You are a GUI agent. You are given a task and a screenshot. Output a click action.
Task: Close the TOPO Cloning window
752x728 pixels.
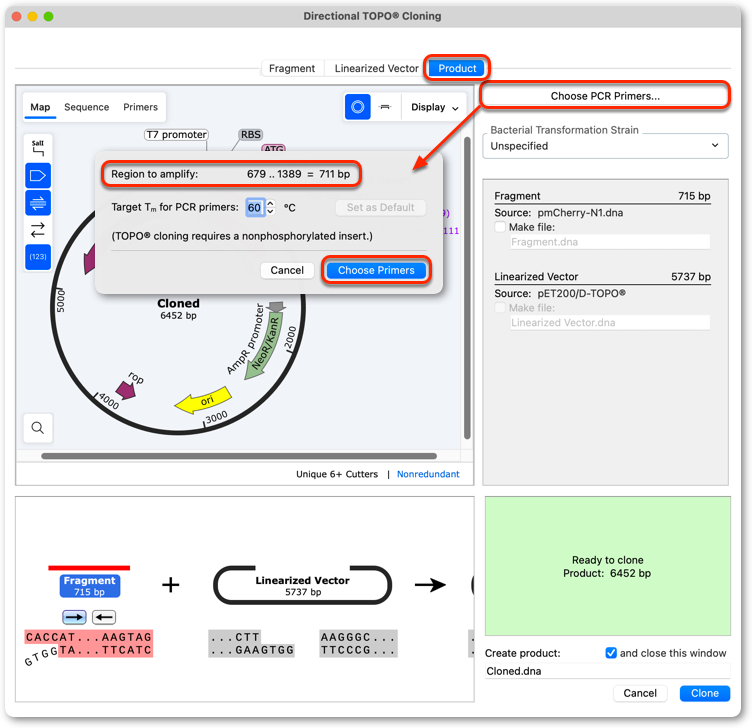click(16, 16)
